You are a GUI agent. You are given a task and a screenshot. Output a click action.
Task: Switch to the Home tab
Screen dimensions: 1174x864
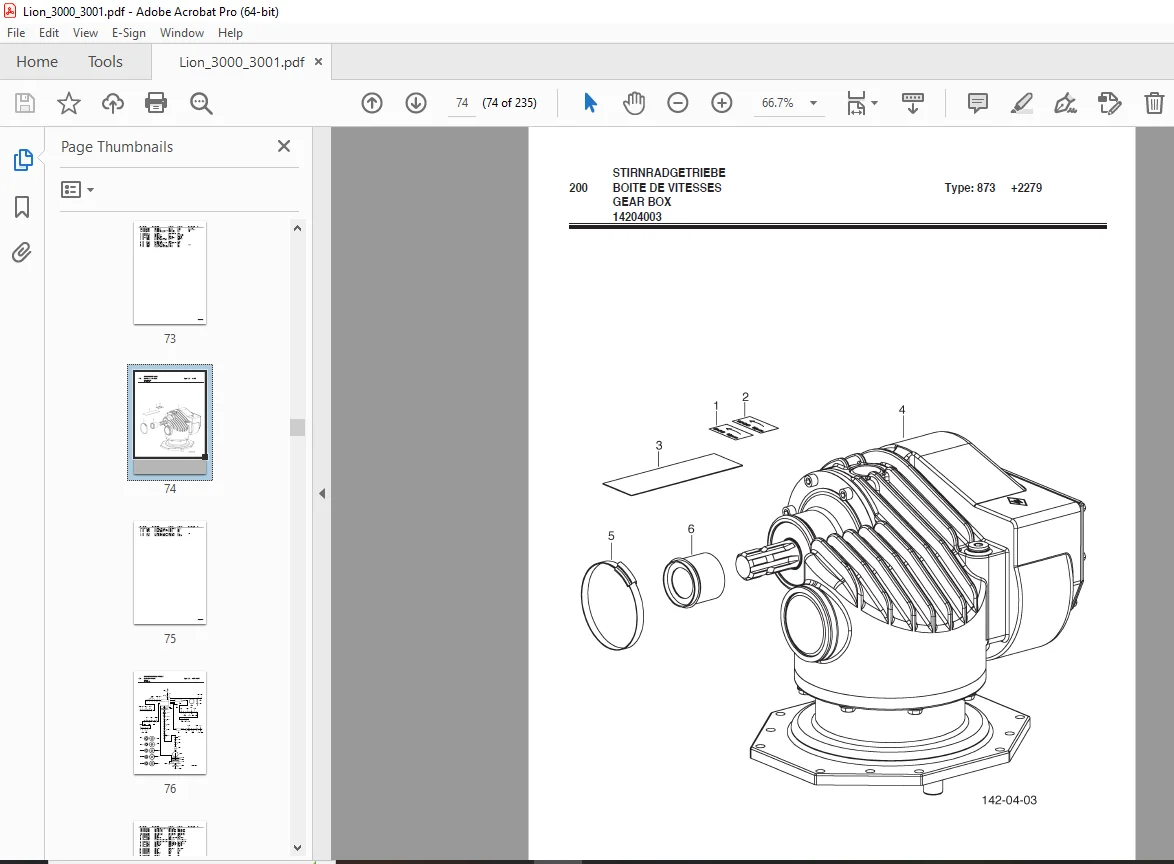pos(37,61)
